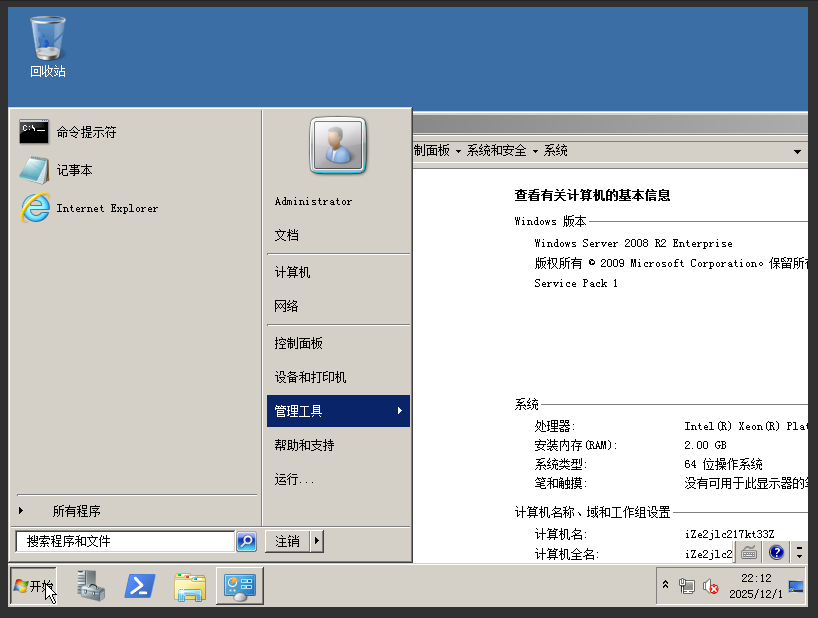Click heading 查看有关计算机的基本信息

pyautogui.click(x=592, y=196)
